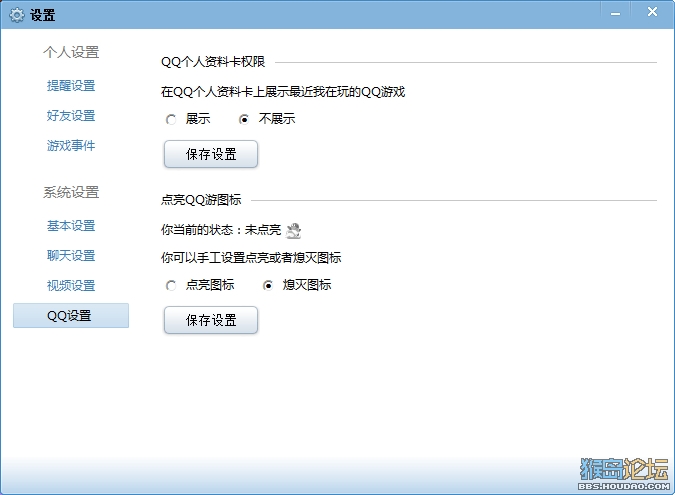
Task: Open 提醒设置 in the sidebar
Action: click(x=71, y=86)
